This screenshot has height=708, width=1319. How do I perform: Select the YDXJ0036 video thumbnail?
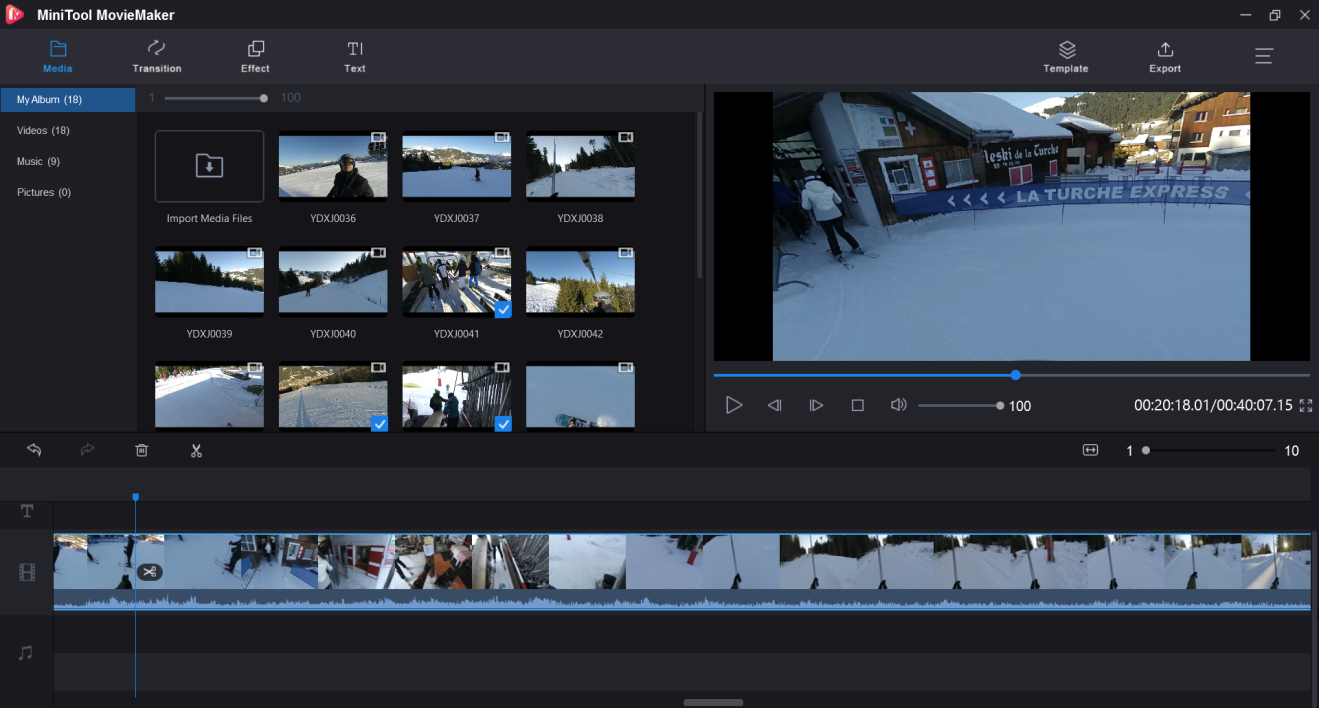[x=333, y=167]
